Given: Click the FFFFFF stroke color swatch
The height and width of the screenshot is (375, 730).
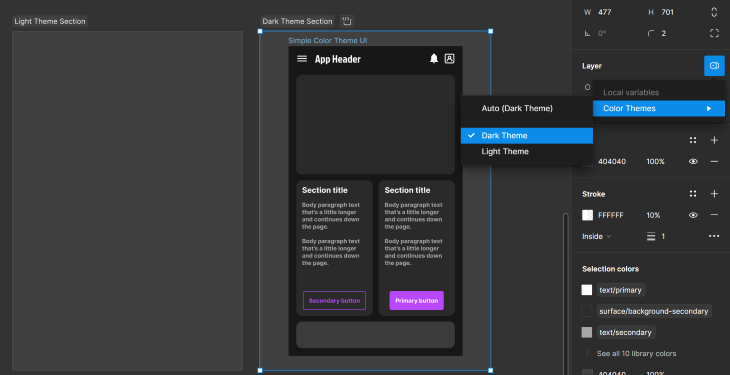Looking at the screenshot, I should (588, 215).
